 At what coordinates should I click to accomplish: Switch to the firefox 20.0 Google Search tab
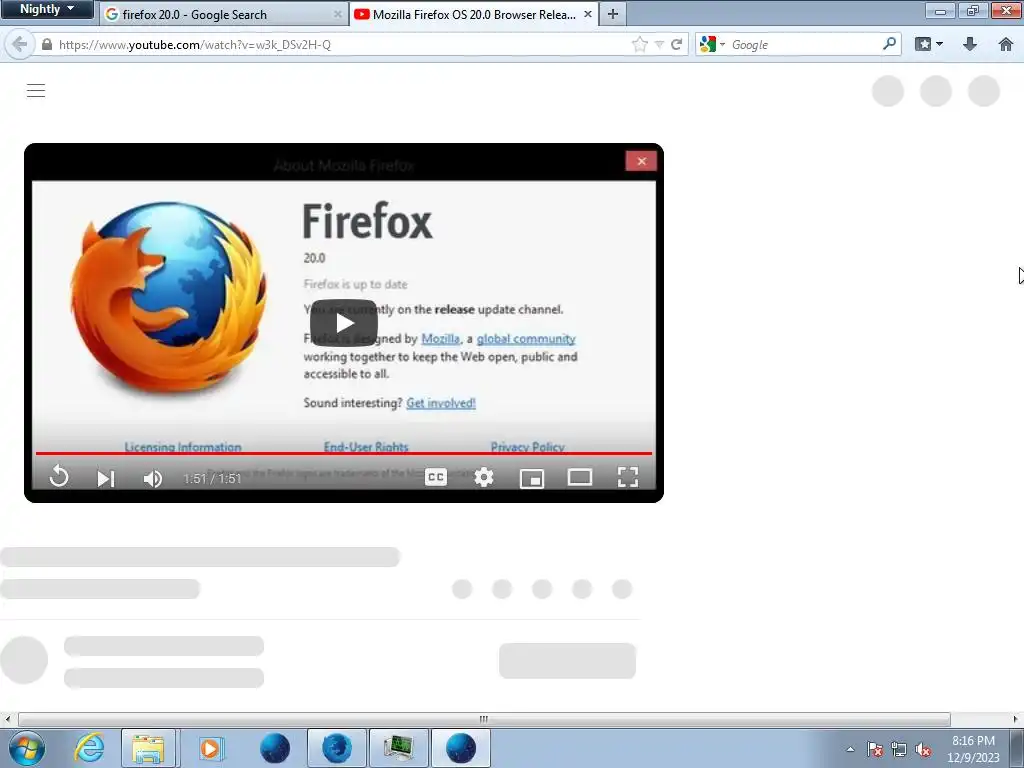(x=224, y=14)
